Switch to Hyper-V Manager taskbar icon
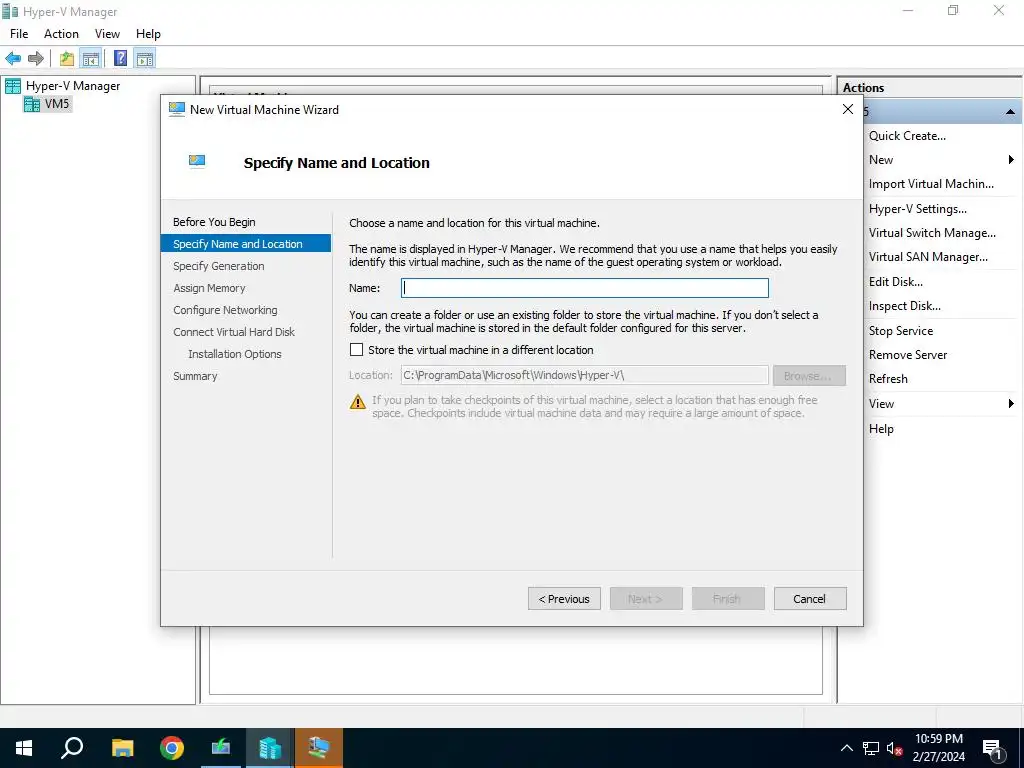1024x768 pixels. point(270,748)
